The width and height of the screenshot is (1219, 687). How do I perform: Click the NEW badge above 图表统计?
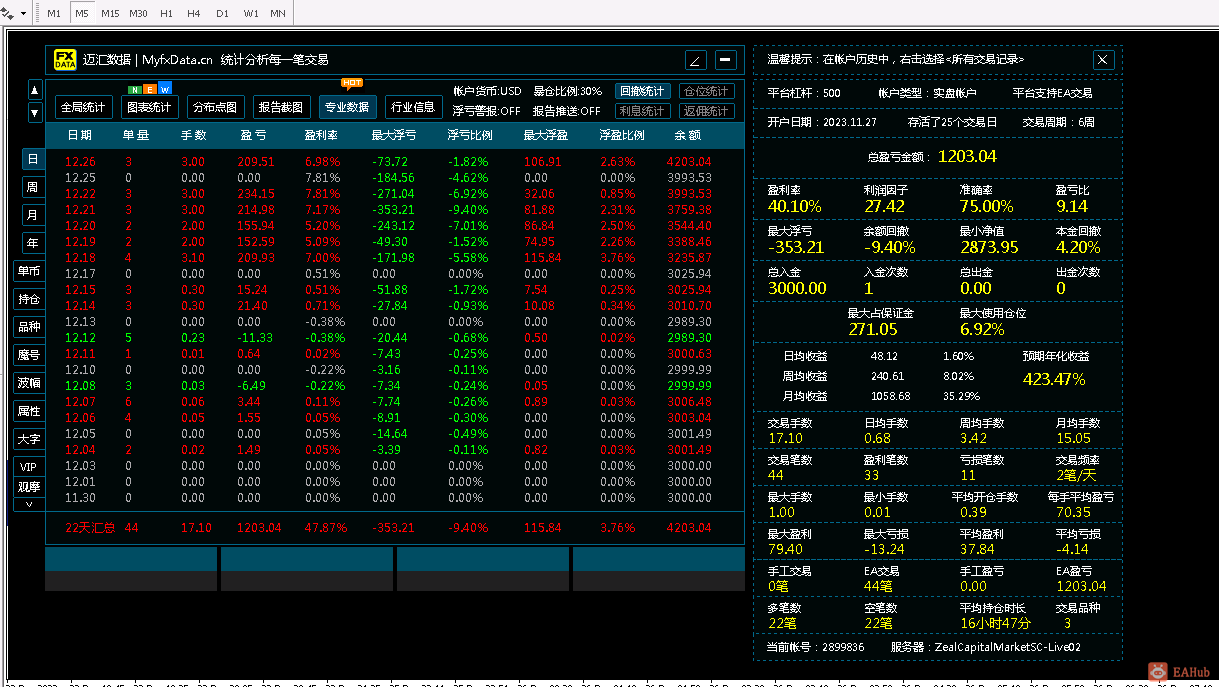coord(150,89)
